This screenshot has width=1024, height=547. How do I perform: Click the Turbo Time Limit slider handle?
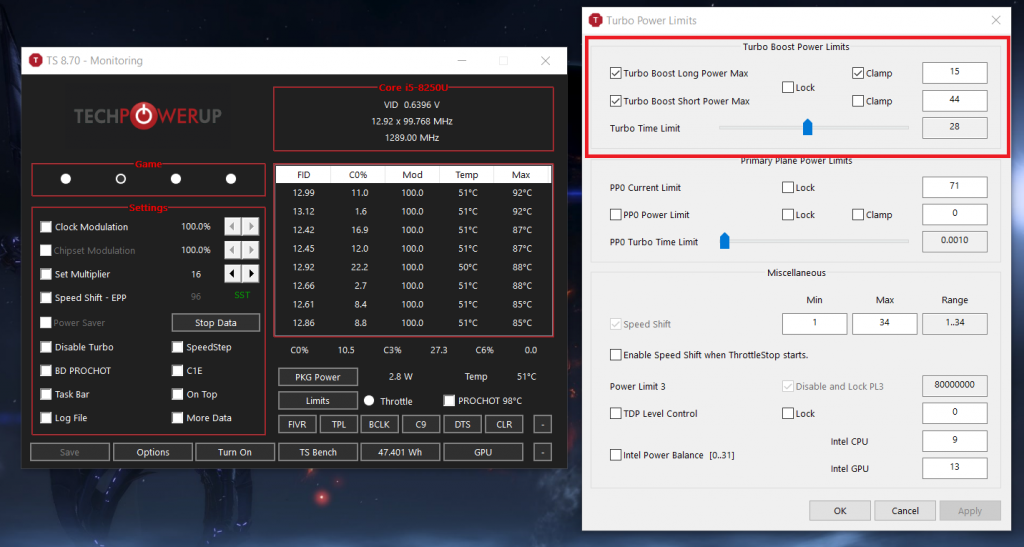(808, 127)
